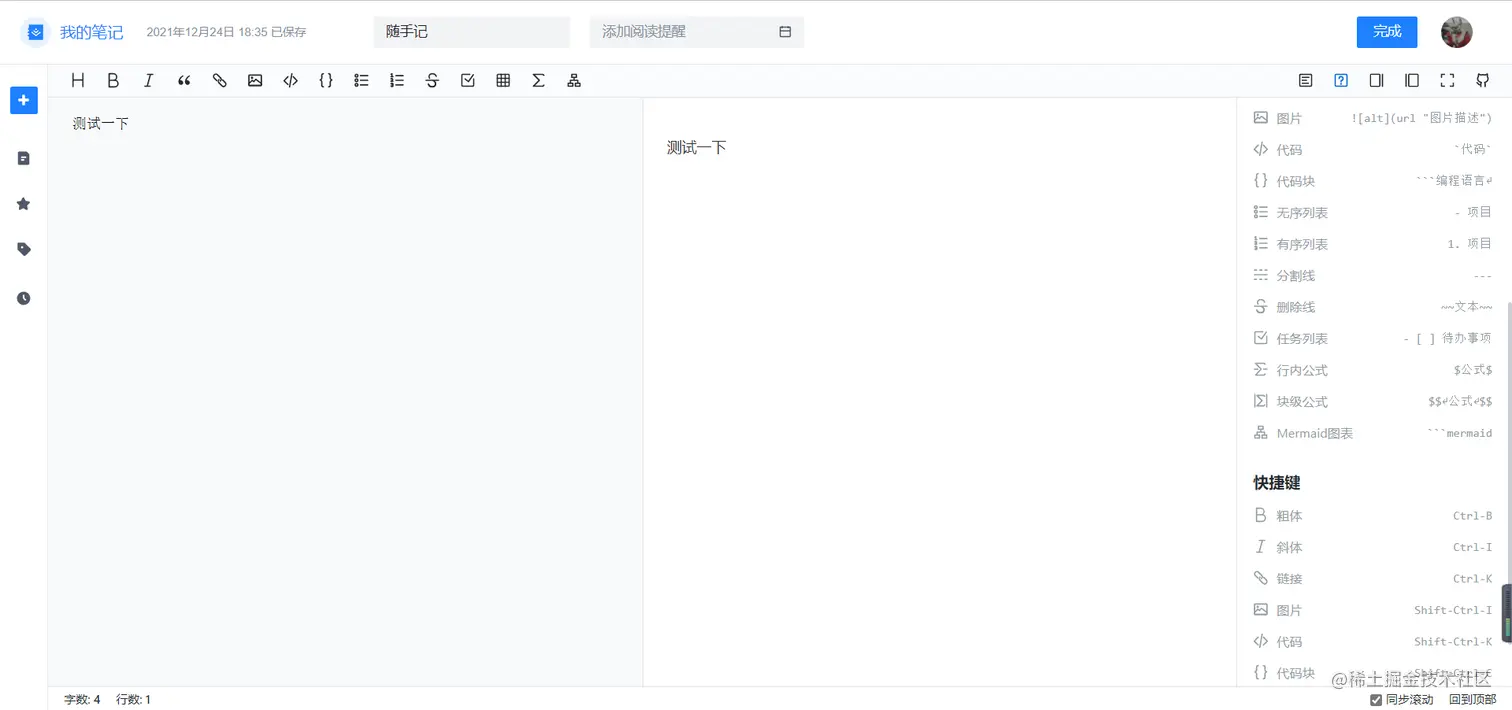
Task: Insert a code block with the braces icon
Action: pyautogui.click(x=326, y=81)
